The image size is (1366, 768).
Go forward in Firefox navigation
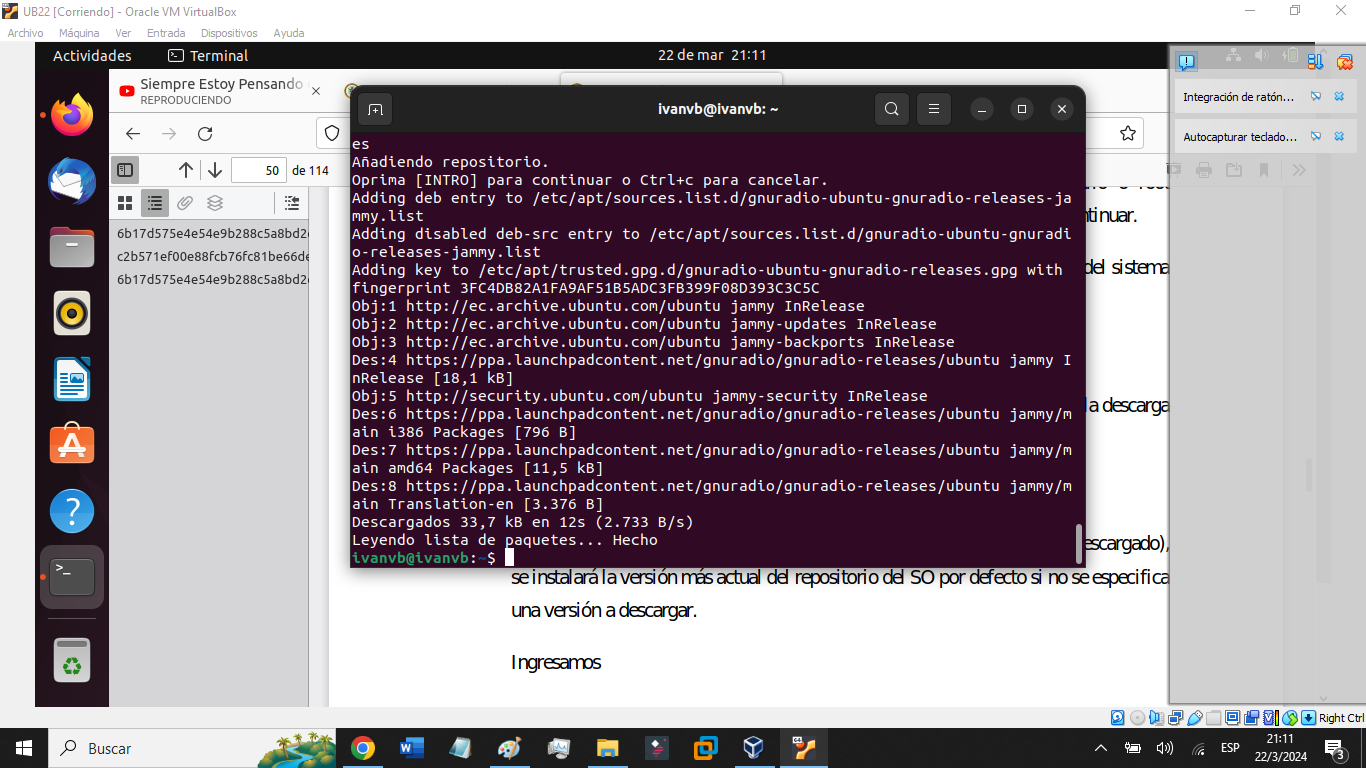(169, 134)
